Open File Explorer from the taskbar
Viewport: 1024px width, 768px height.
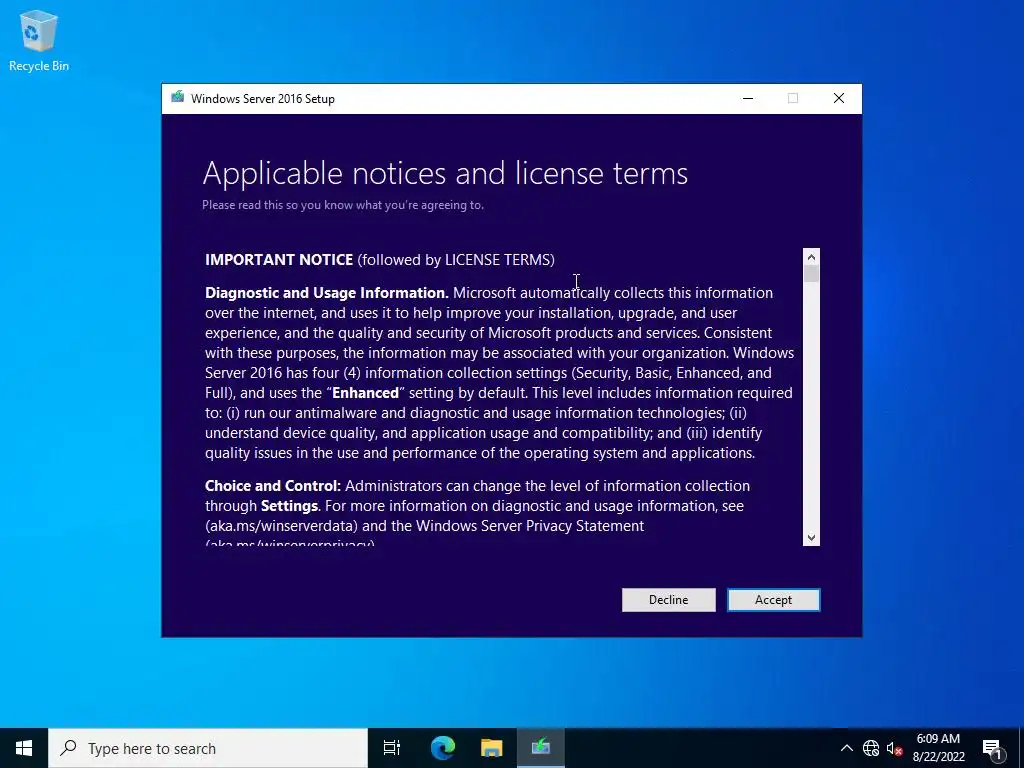(x=491, y=748)
